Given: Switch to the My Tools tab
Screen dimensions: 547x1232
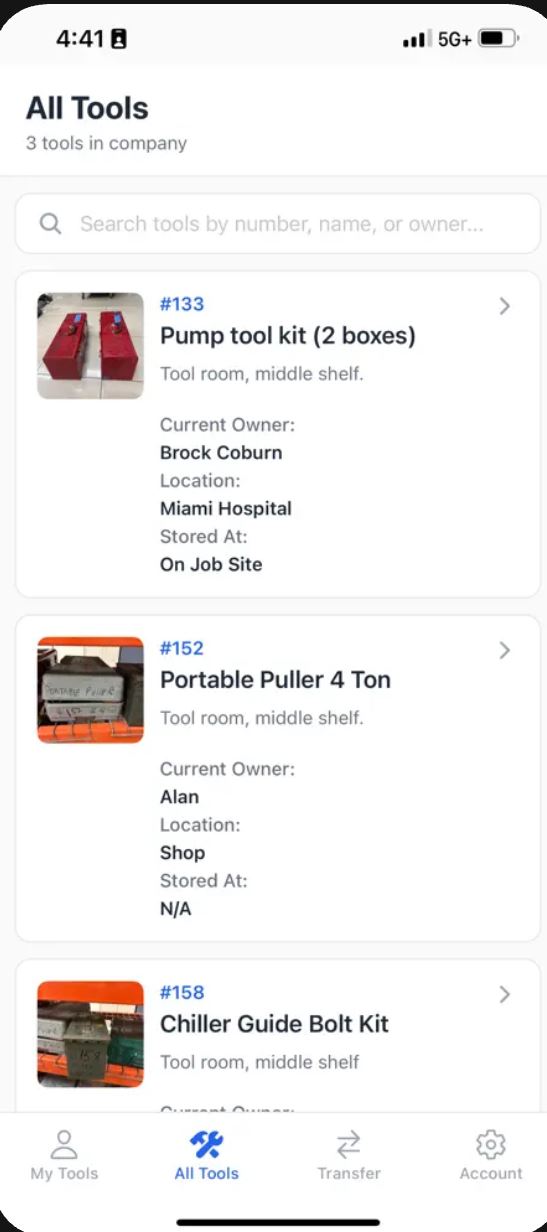Looking at the screenshot, I should pyautogui.click(x=64, y=1156).
